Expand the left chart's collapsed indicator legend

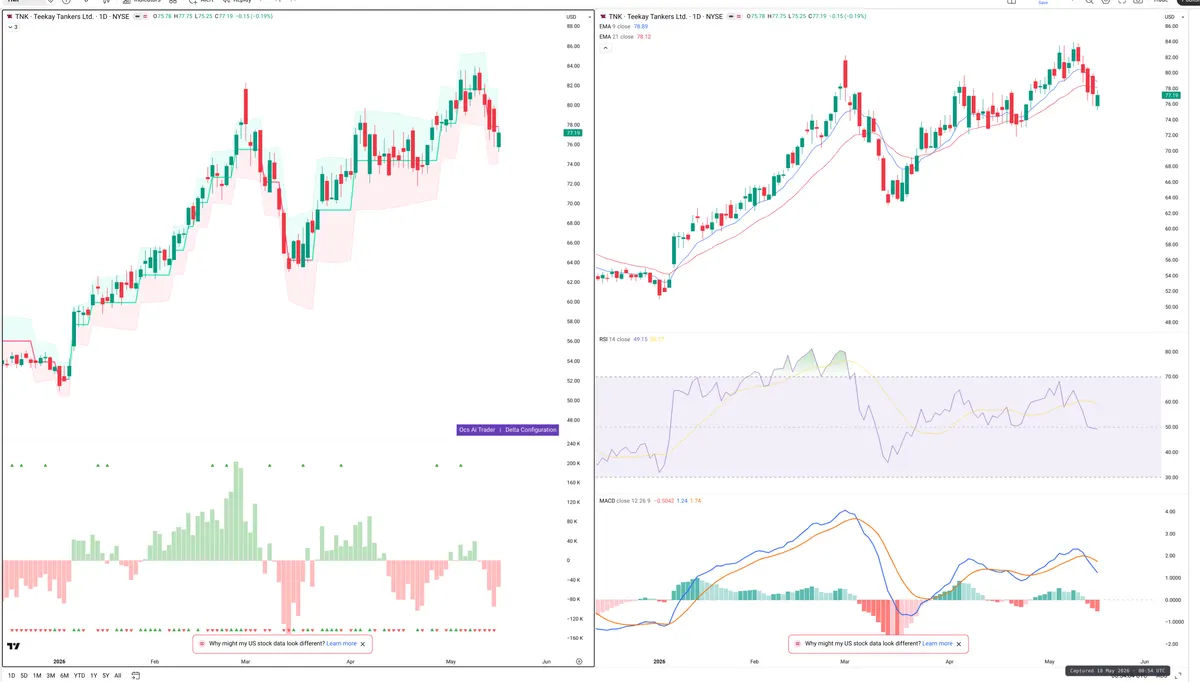pos(13,27)
